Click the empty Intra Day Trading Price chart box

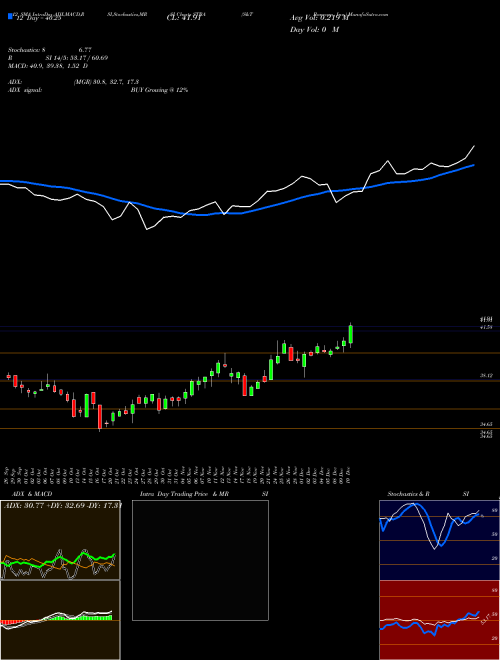point(200,560)
